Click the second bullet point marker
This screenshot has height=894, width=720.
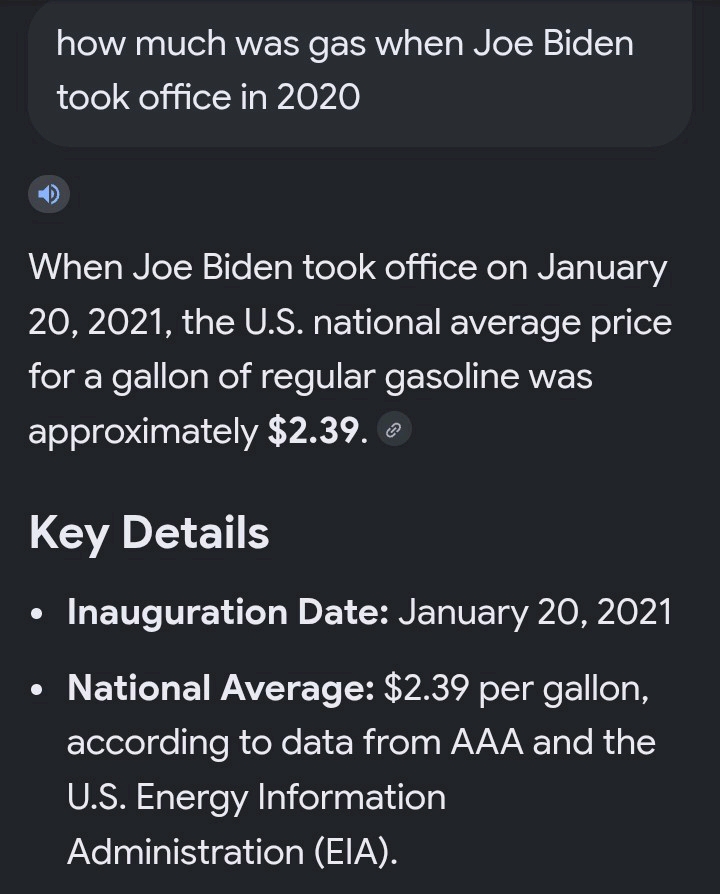[37, 690]
